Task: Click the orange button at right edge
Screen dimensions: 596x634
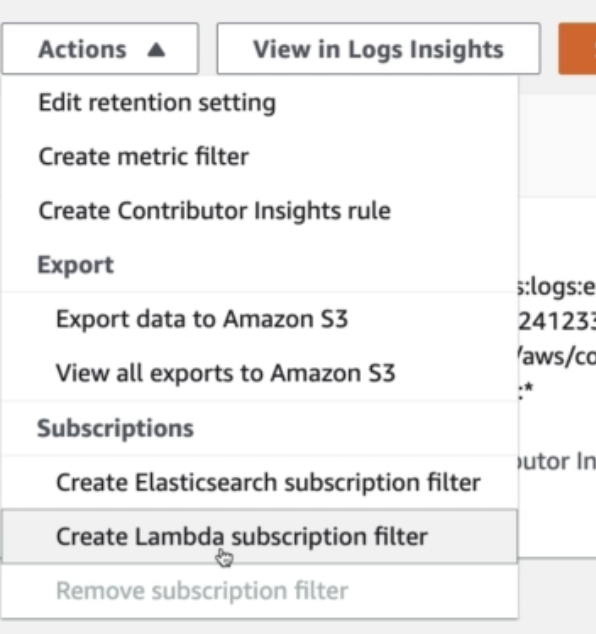Action: (x=577, y=49)
